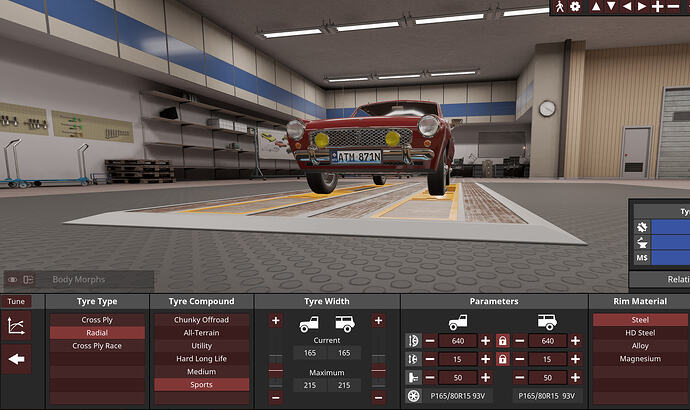Image resolution: width=690 pixels, height=410 pixels.
Task: Toggle the eye visibility icon near Body Morphs
Action: (12, 280)
